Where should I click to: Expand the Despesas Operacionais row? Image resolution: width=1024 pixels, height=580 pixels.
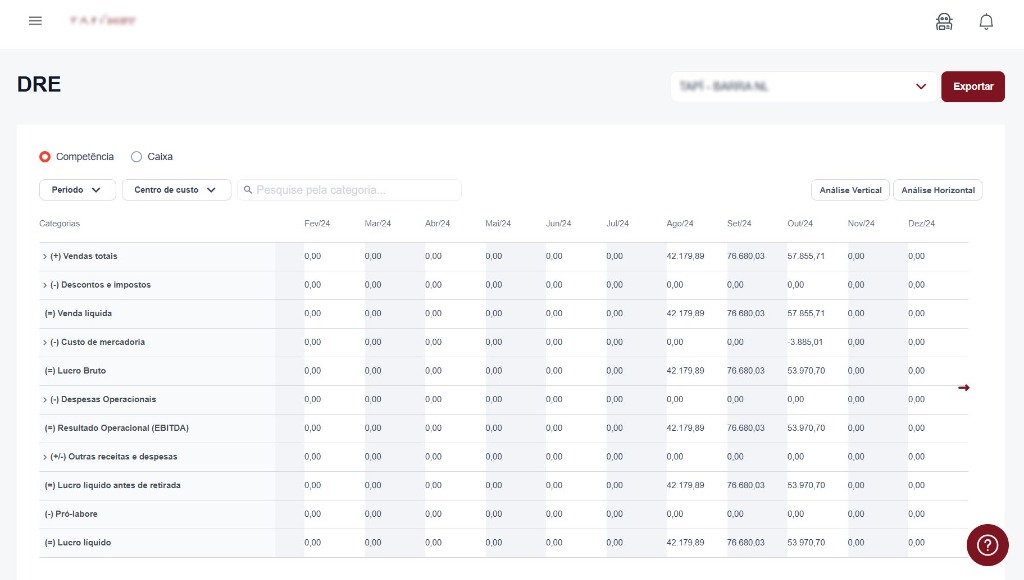point(45,400)
